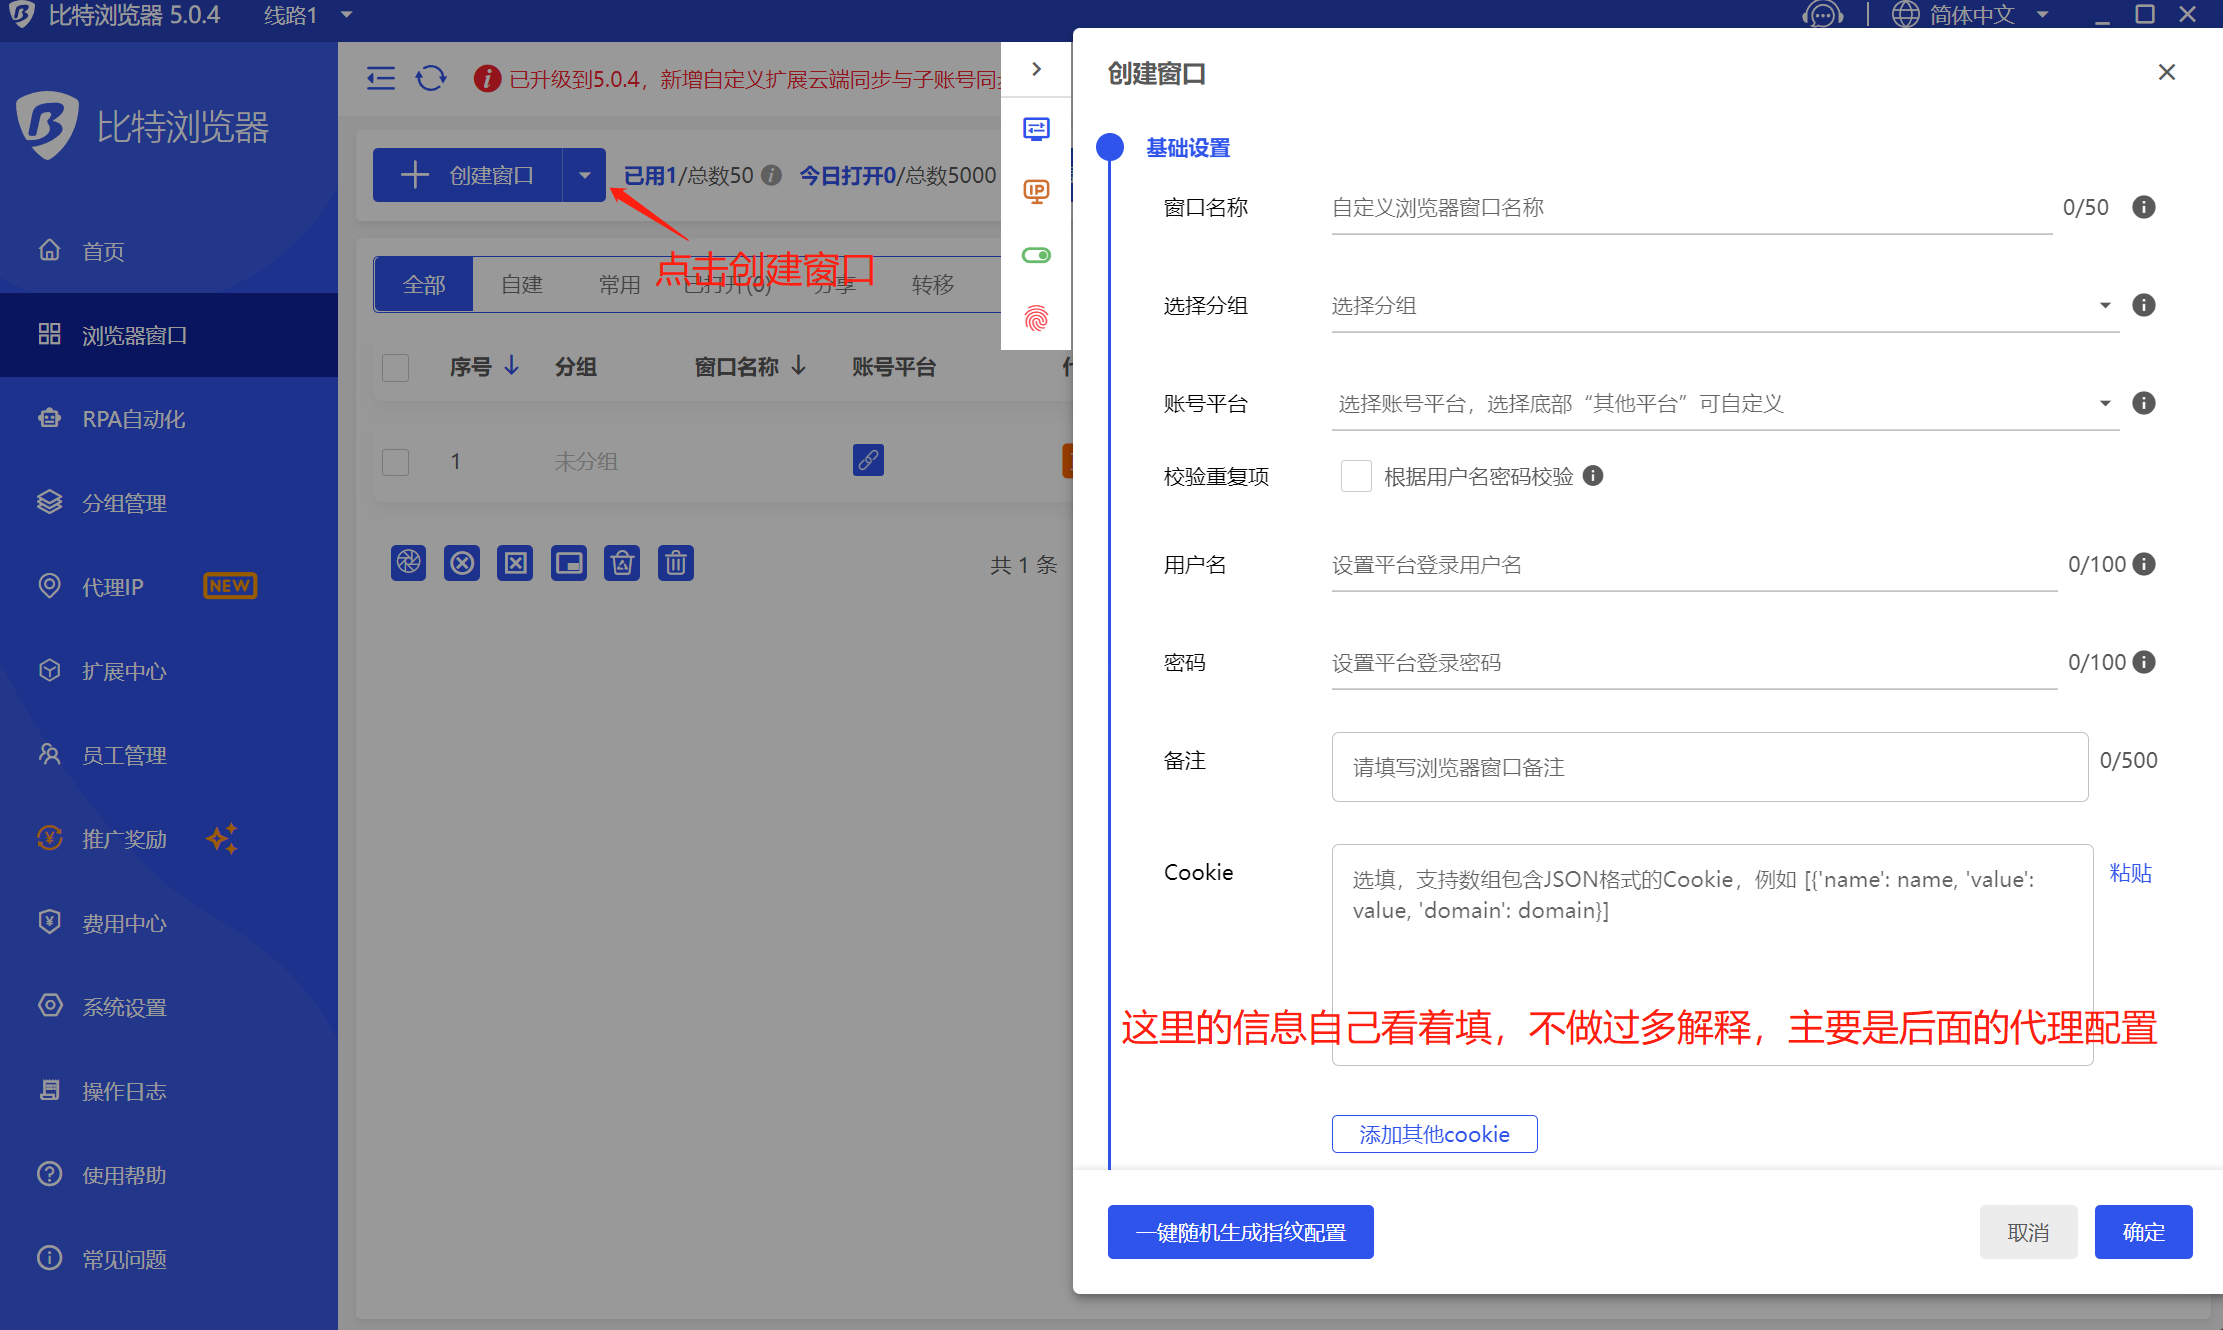This screenshot has height=1330, width=2223.
Task: Click info icon beside group selector
Action: (x=2144, y=305)
